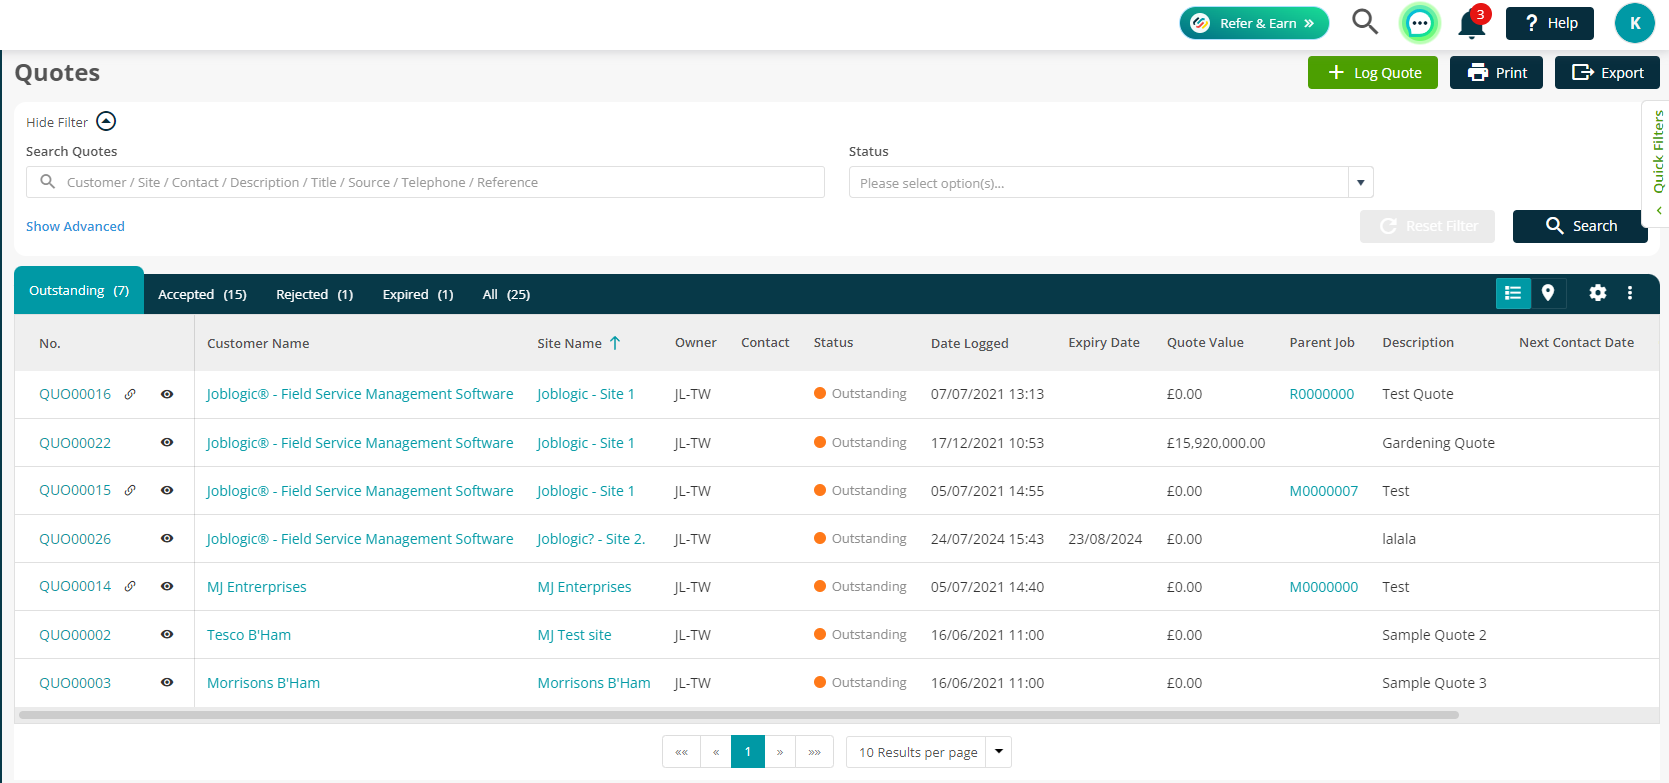Expand the Quick Filters side panel

pyautogui.click(x=1657, y=163)
